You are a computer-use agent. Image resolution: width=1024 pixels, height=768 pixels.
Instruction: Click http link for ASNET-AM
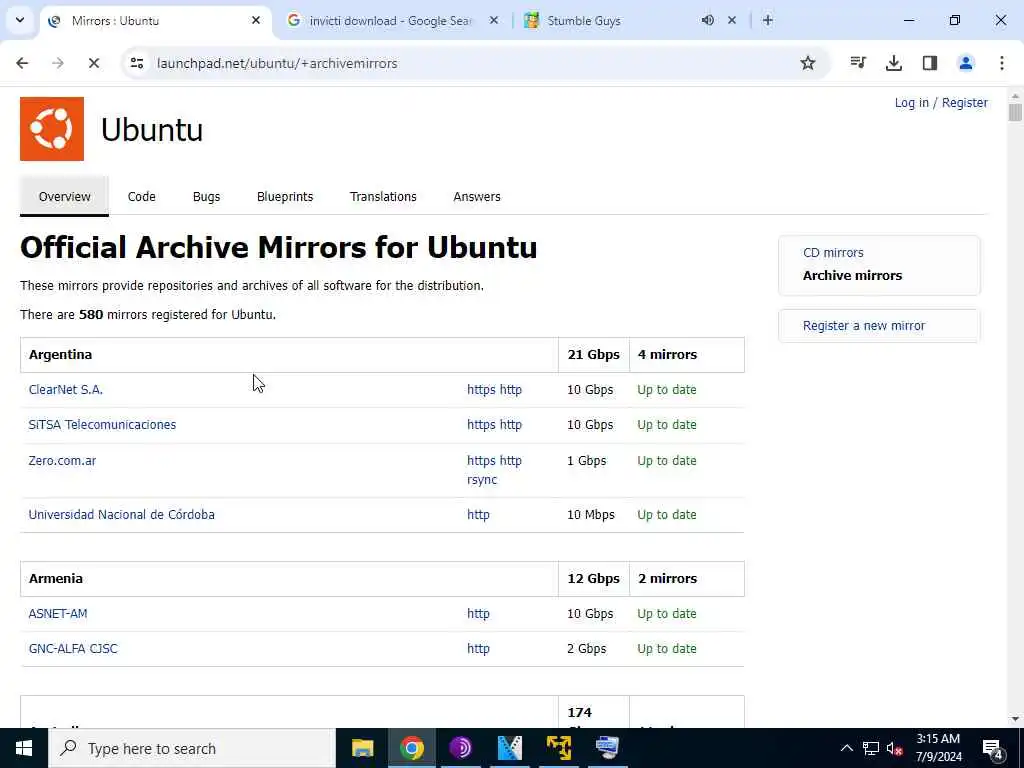(478, 614)
